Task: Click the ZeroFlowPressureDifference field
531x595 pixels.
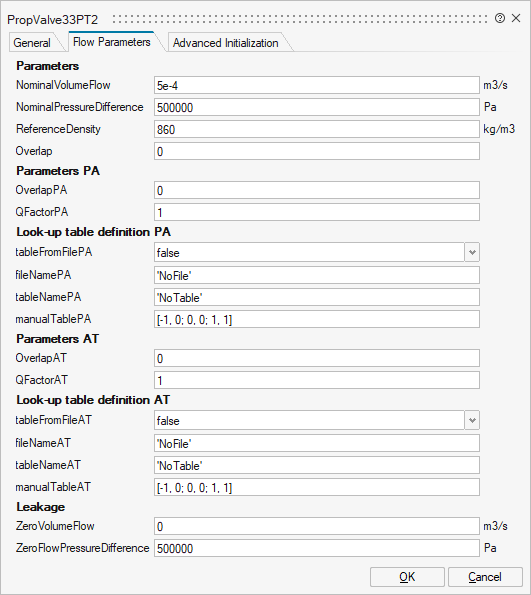Action: point(317,548)
